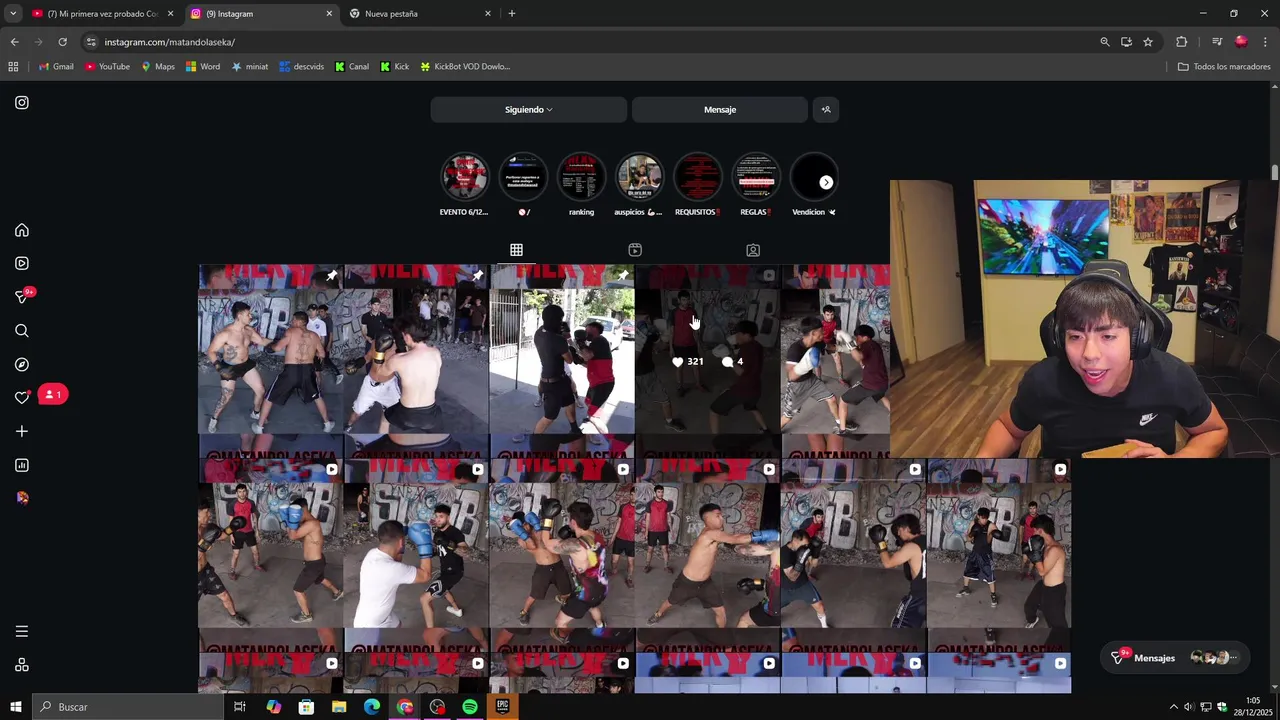This screenshot has width=1280, height=720.
Task: Open the tab search dropdown arrow
Action: 14,14
